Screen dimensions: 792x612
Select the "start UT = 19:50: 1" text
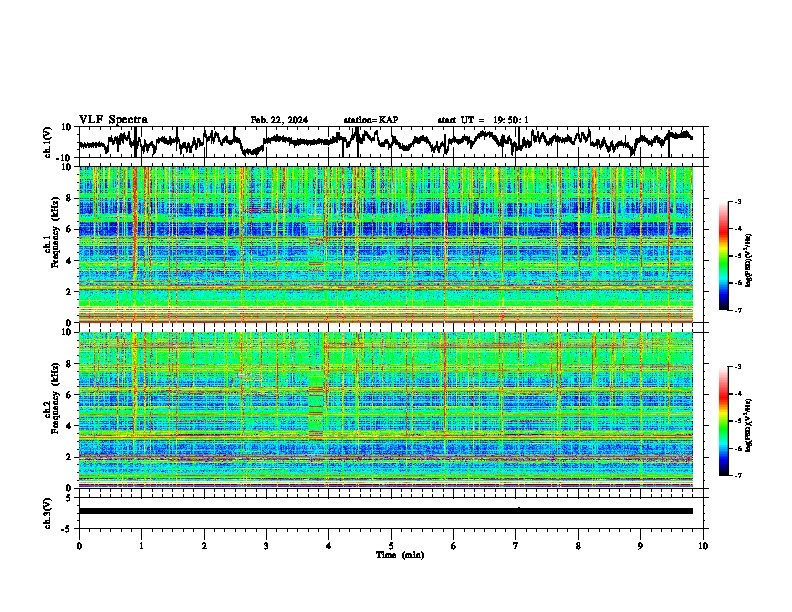point(483,120)
